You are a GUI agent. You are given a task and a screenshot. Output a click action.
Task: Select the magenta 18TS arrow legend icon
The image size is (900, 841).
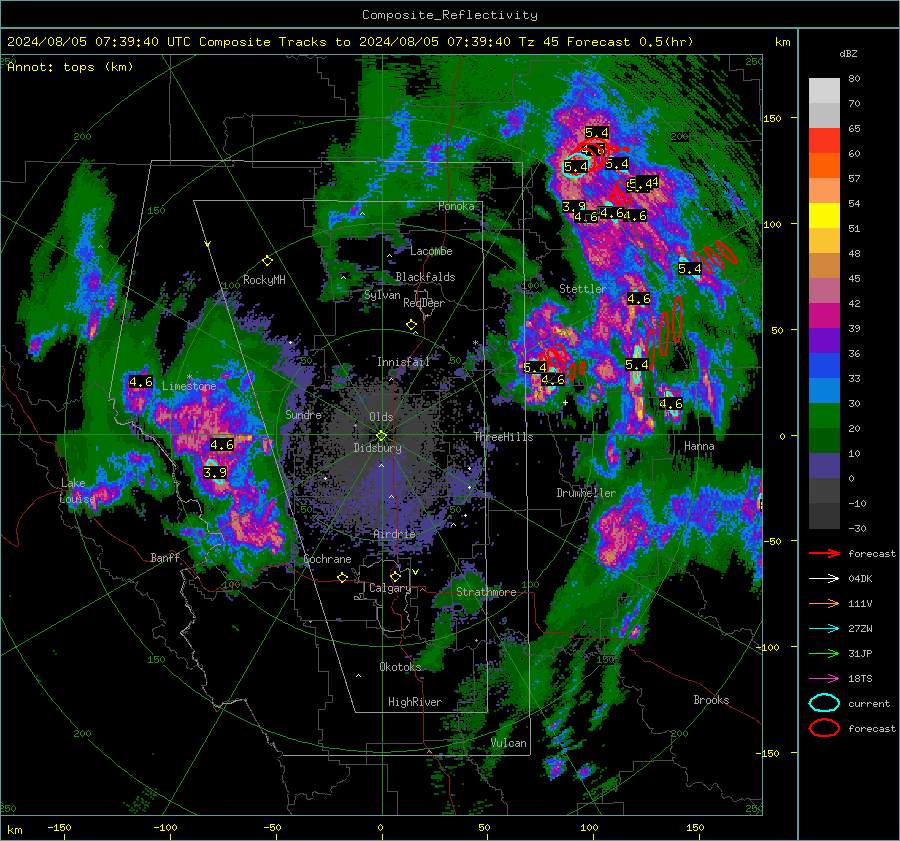[x=824, y=679]
